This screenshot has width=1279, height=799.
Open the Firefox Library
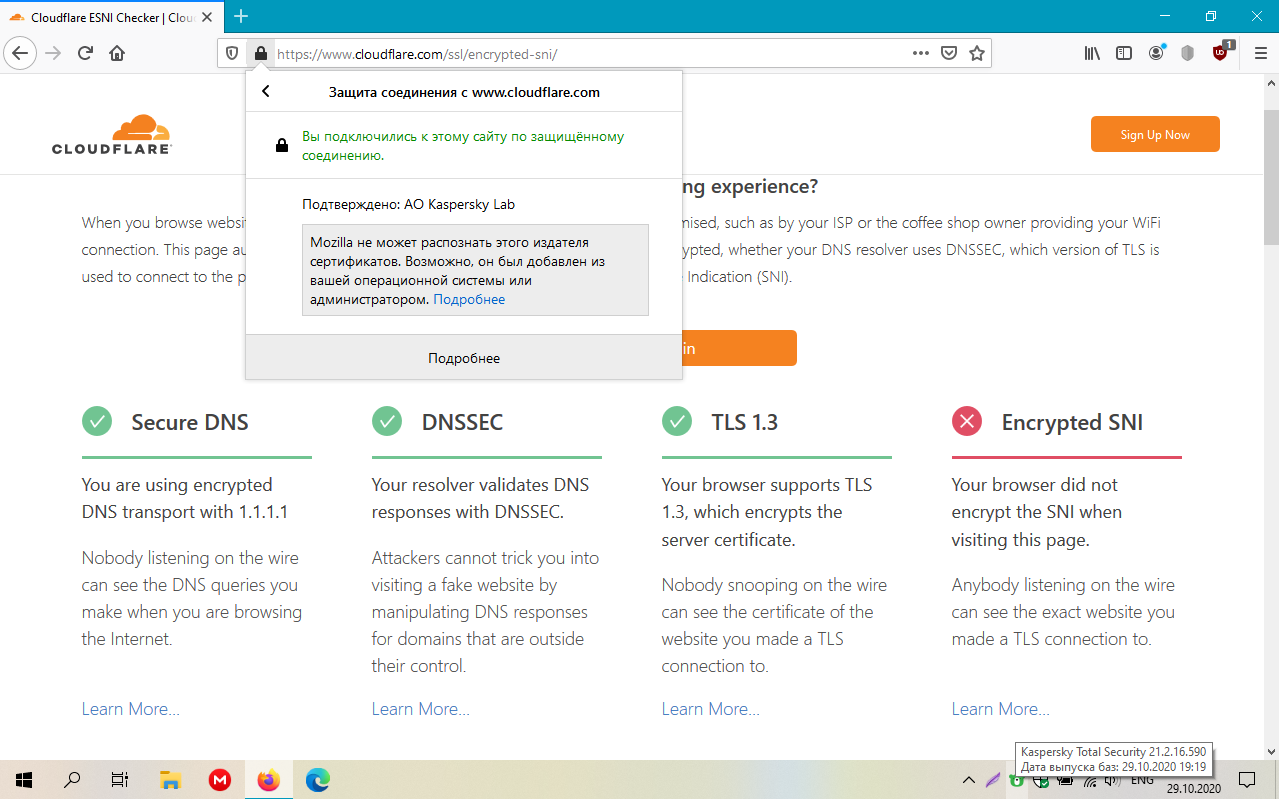coord(1092,53)
